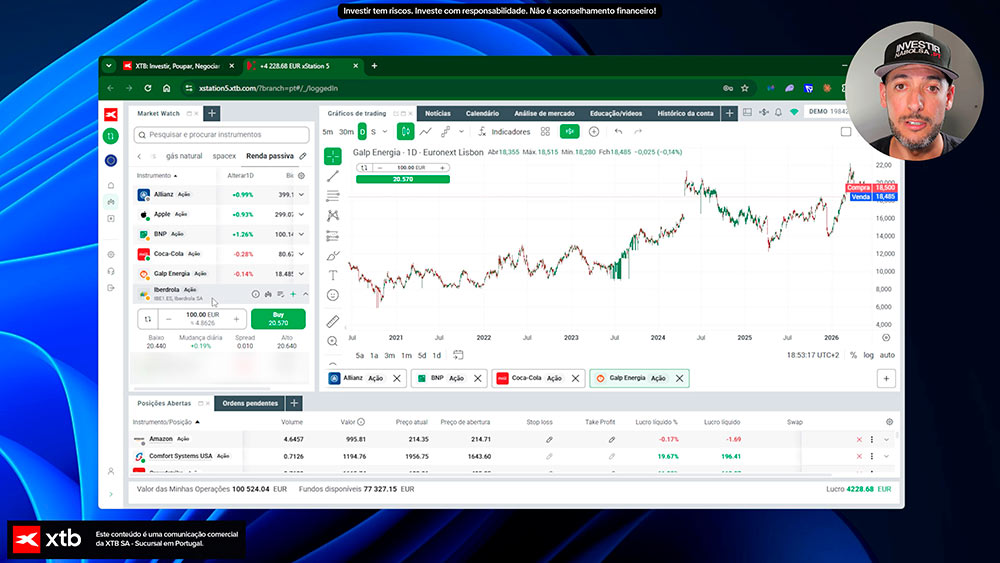Switch to line chart type

click(425, 131)
